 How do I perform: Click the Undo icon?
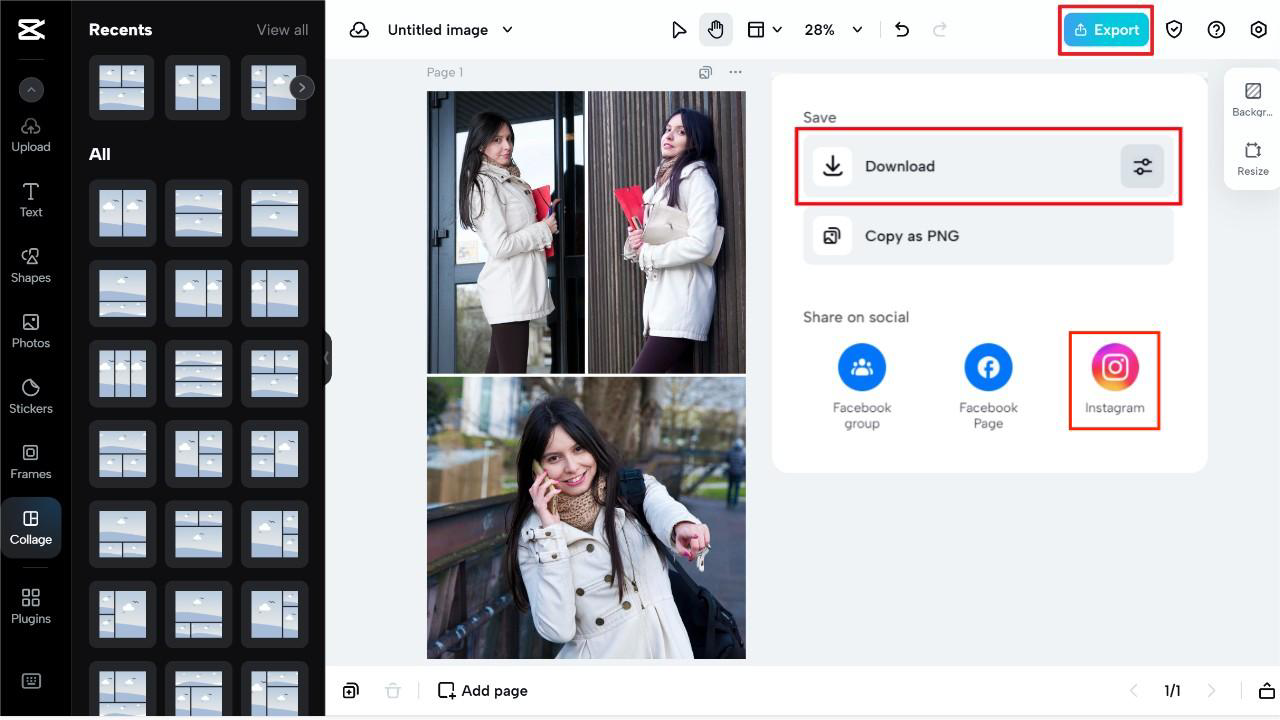pyautogui.click(x=901, y=29)
